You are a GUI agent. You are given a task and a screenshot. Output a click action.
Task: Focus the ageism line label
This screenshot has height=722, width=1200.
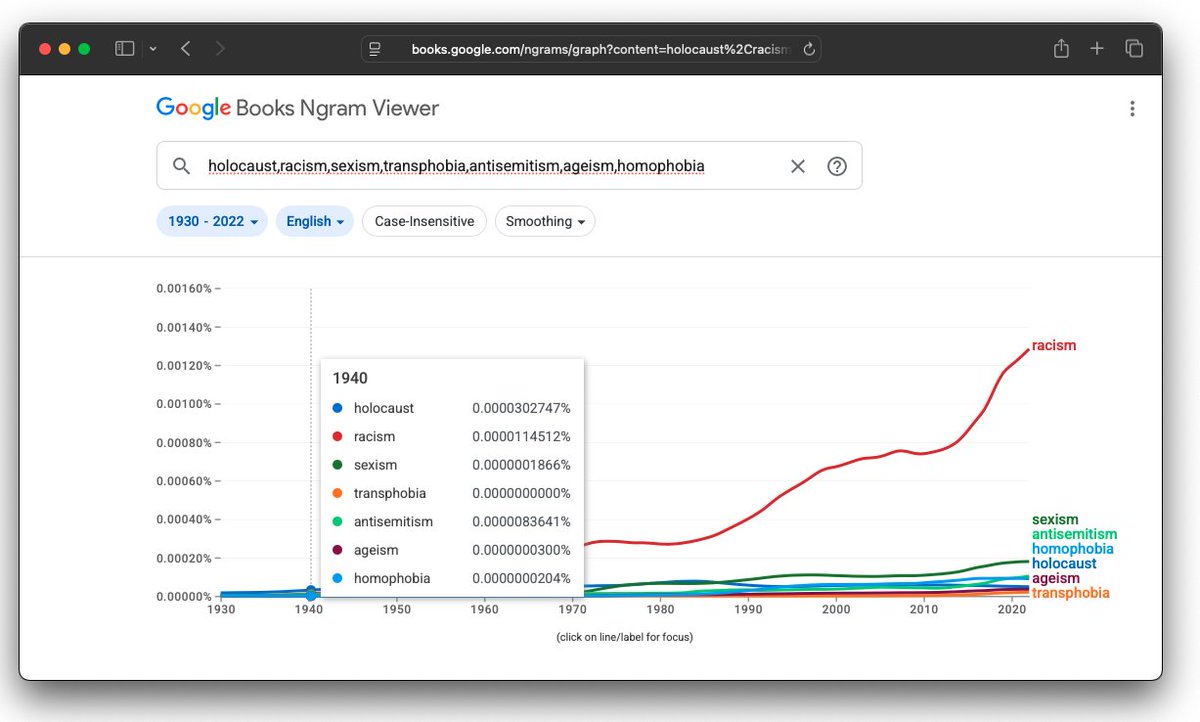point(1056,578)
